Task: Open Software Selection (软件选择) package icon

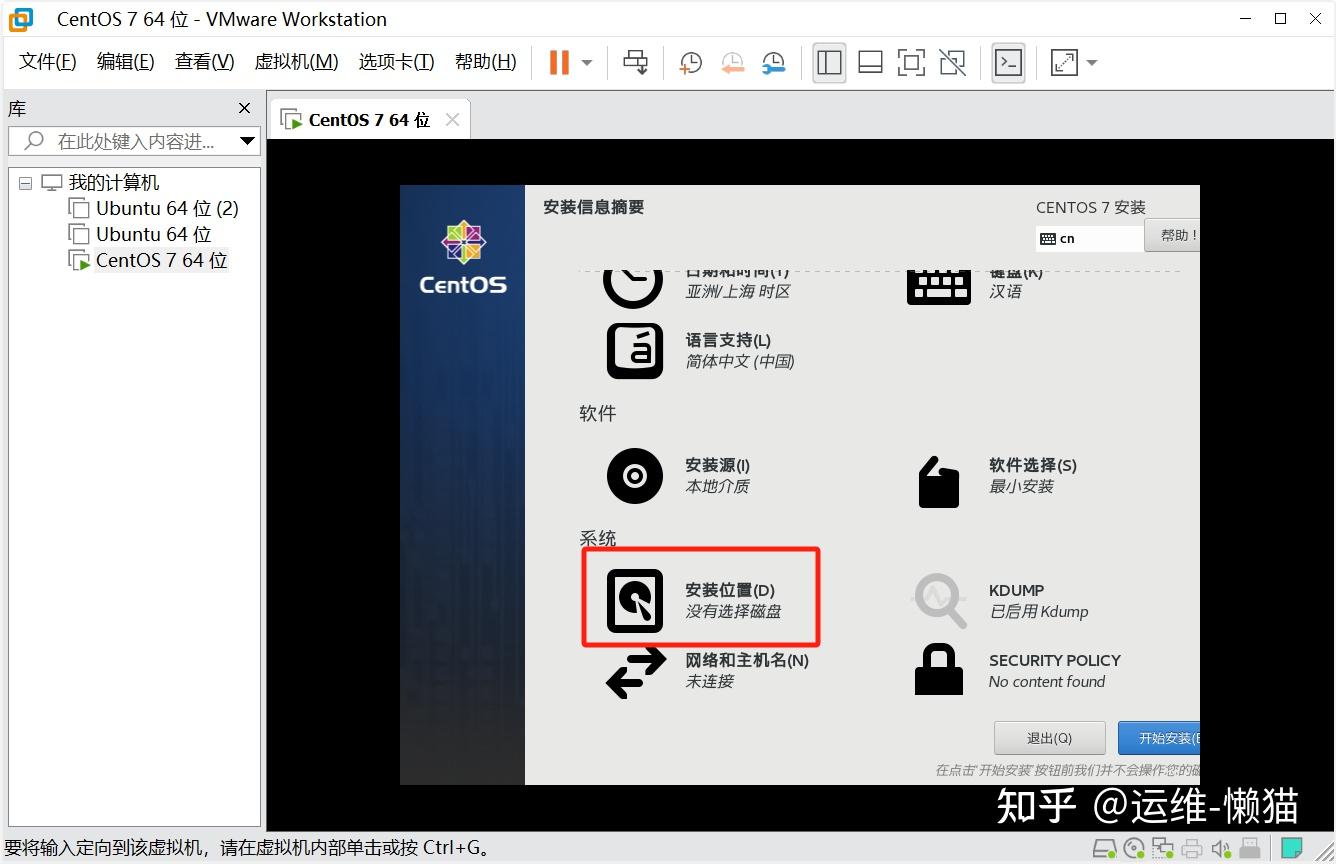Action: click(939, 481)
